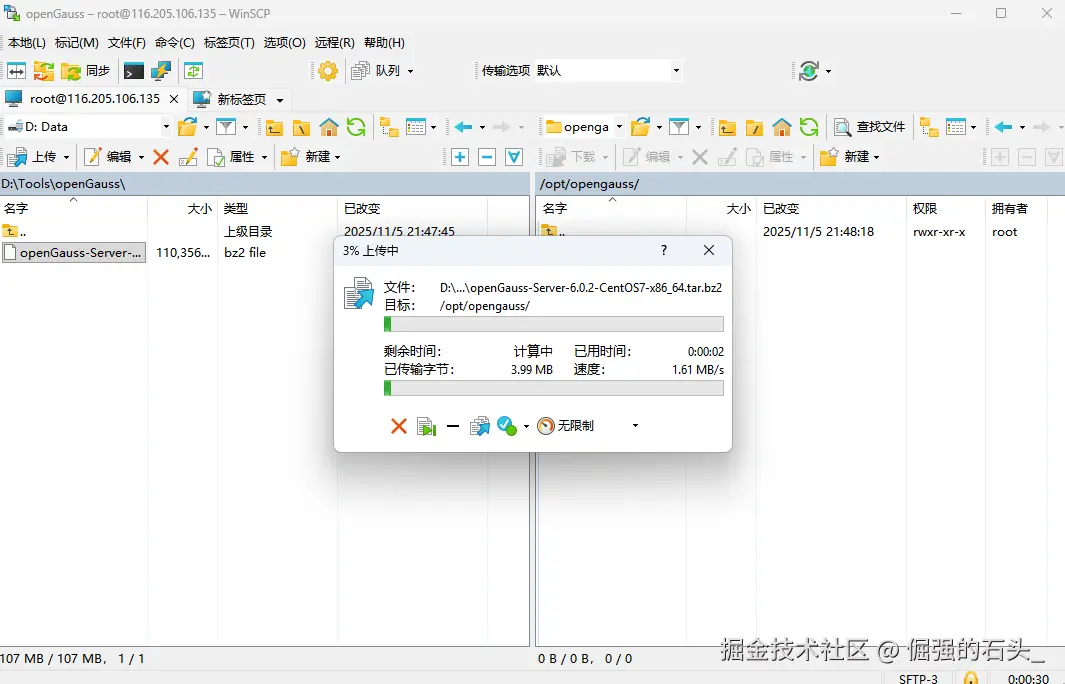This screenshot has width=1065, height=684.
Task: Click the remote panel back arrow
Action: 1003,127
